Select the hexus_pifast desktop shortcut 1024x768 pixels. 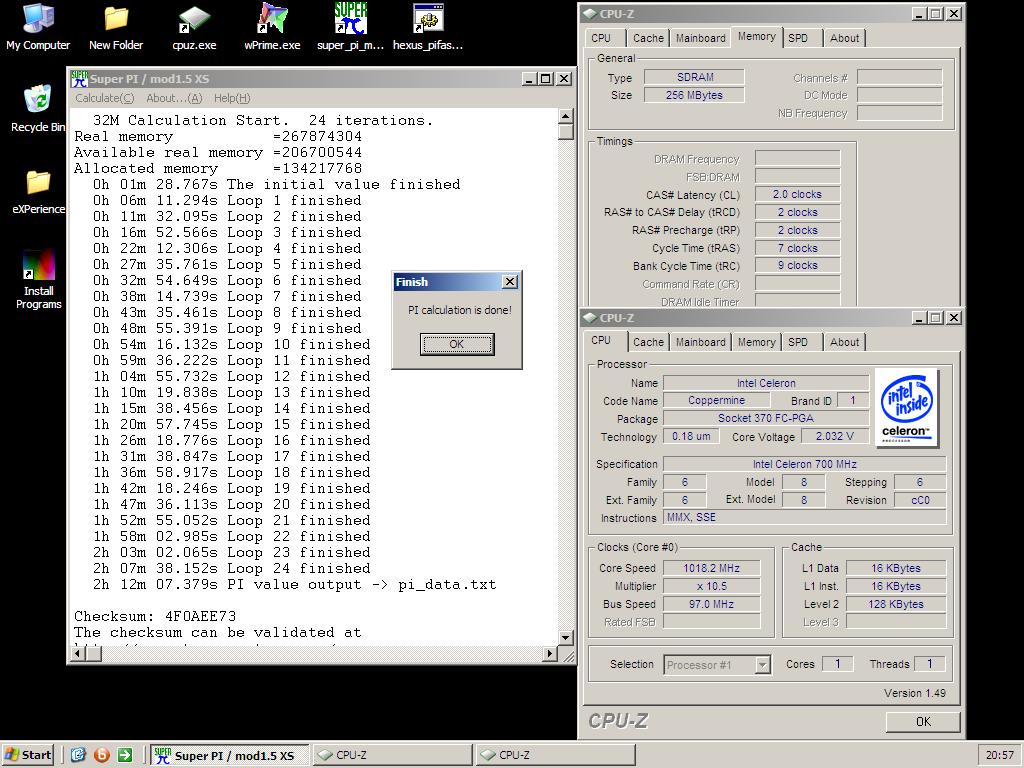[x=428, y=27]
